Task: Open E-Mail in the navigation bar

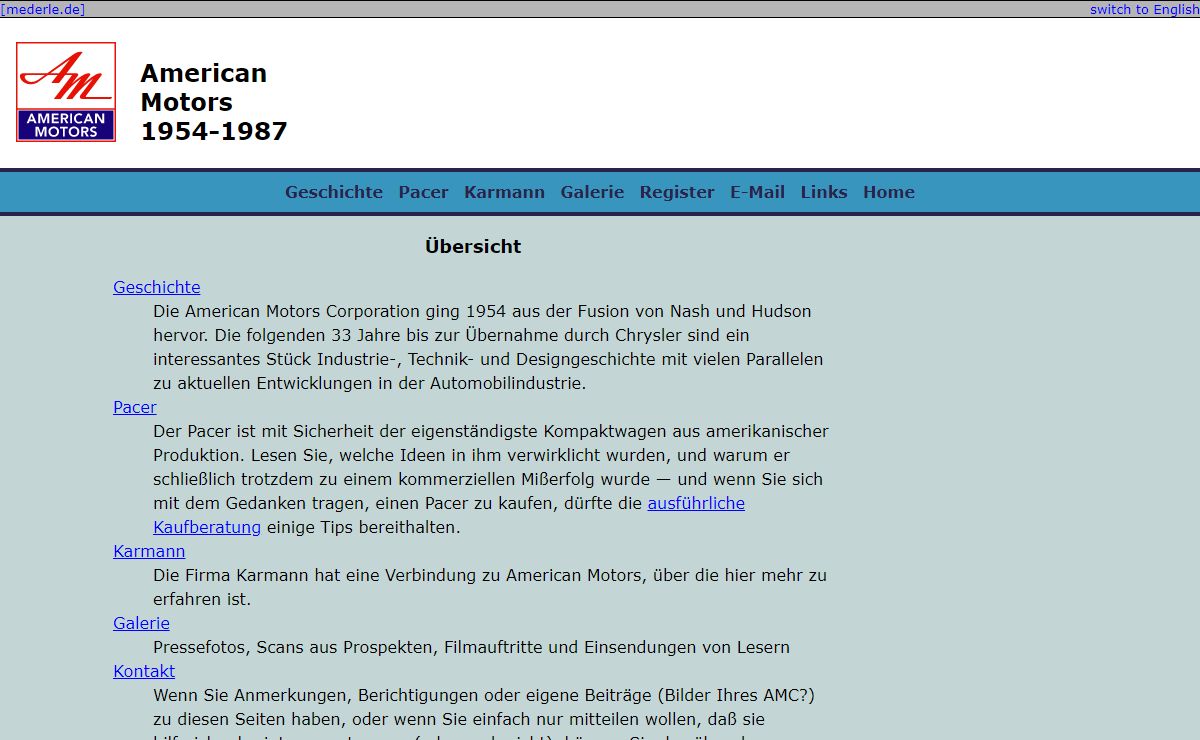Action: point(758,192)
